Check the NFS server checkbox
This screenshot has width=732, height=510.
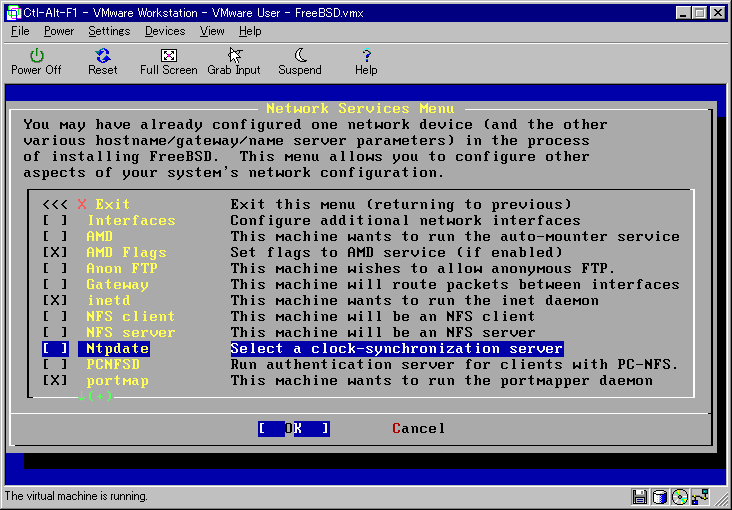pyautogui.click(x=55, y=333)
